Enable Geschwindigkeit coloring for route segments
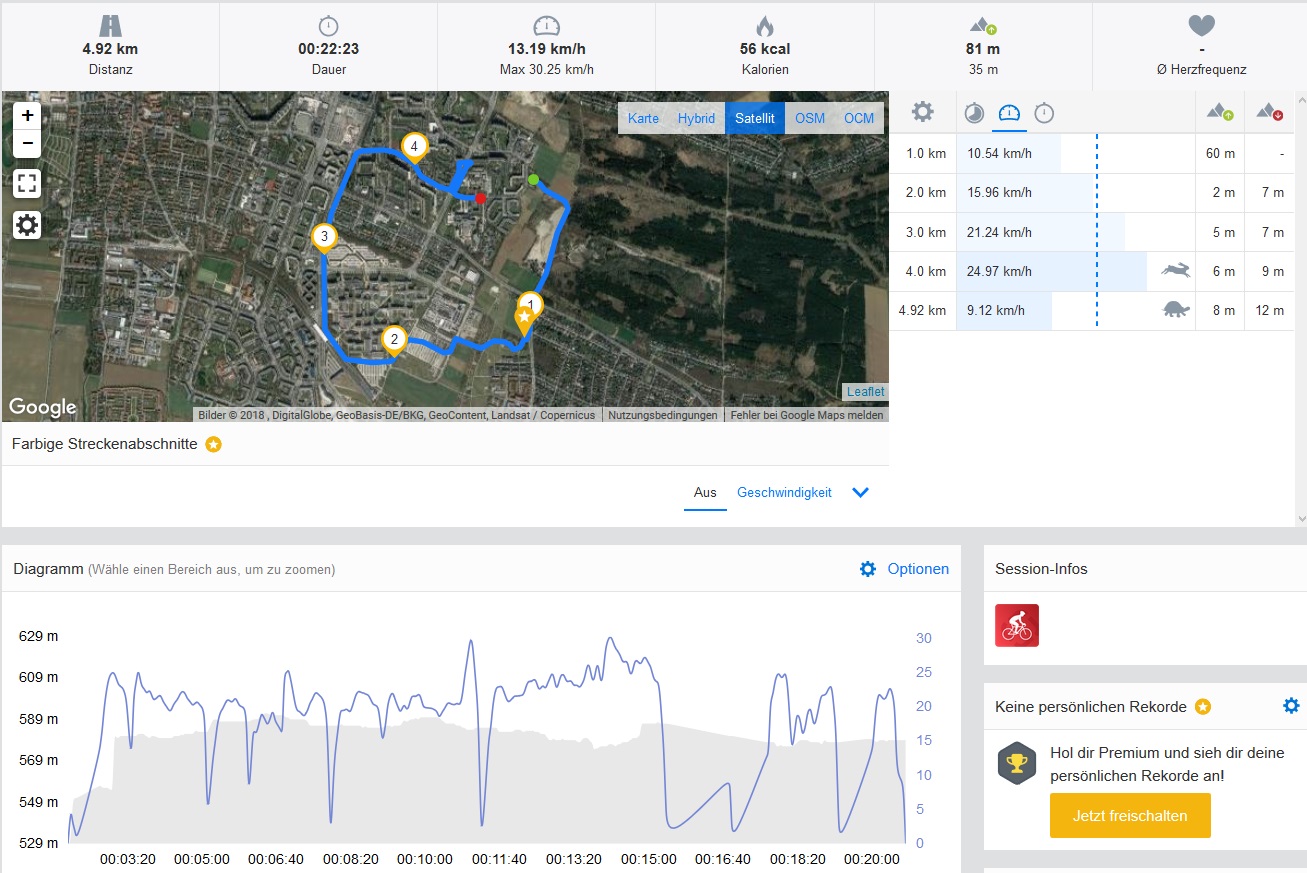 click(x=784, y=492)
